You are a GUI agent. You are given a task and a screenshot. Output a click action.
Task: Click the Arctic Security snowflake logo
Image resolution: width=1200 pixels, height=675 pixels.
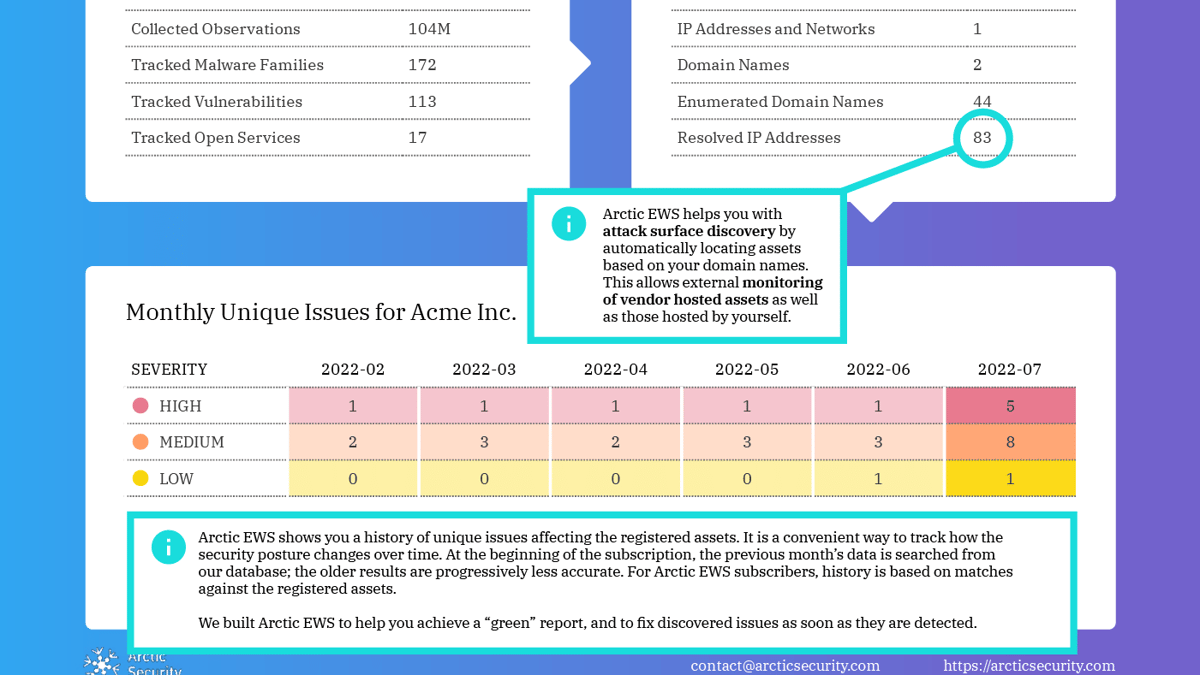tap(102, 662)
